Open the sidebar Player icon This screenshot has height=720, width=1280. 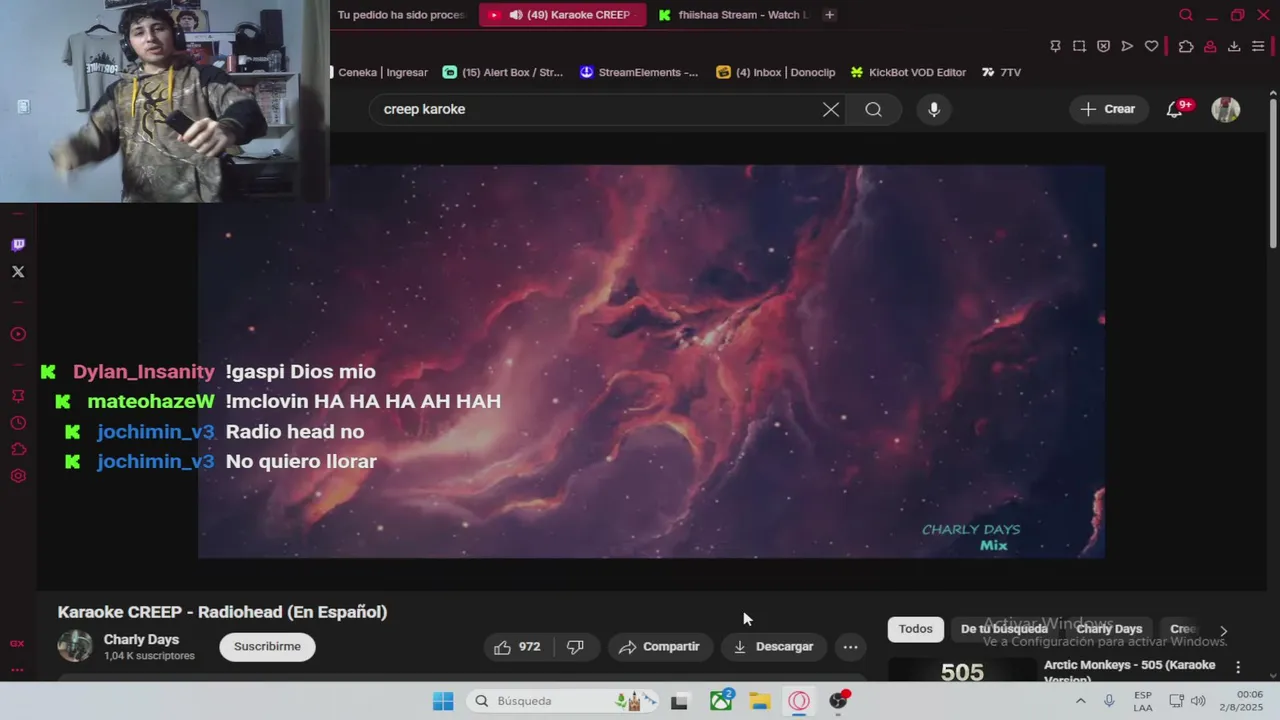click(x=18, y=334)
